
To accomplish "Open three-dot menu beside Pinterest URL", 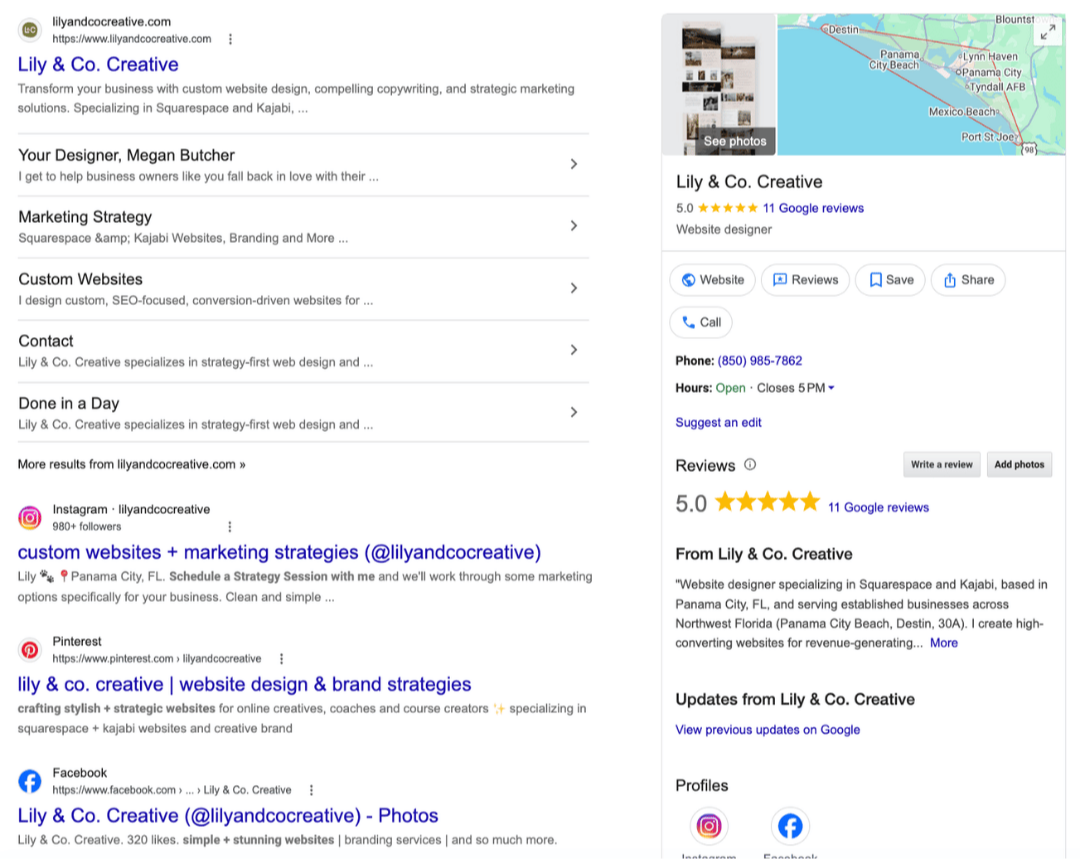I will click(x=281, y=659).
